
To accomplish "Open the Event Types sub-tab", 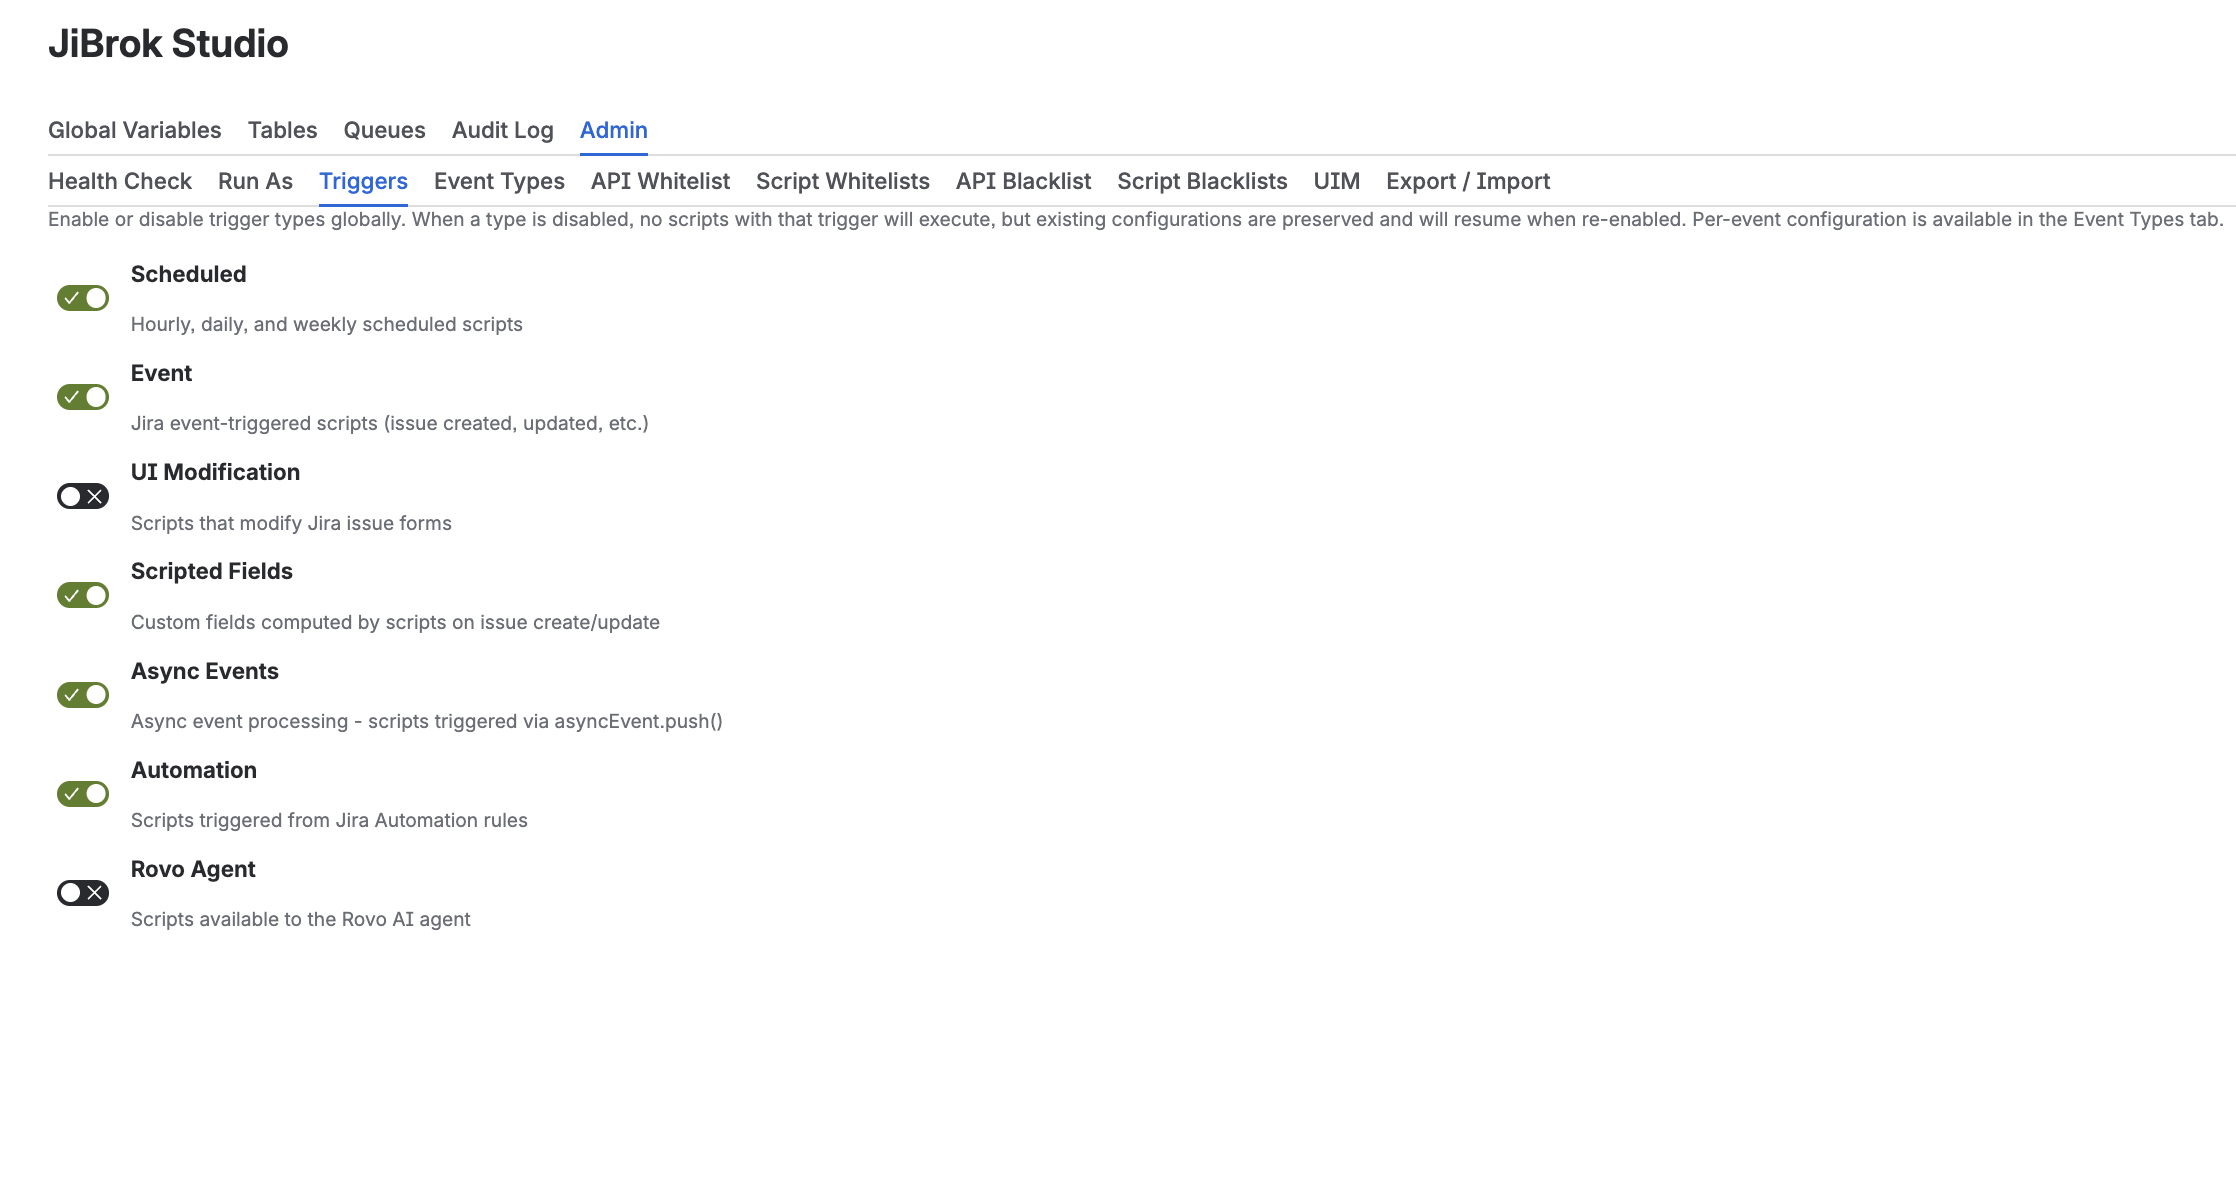I will 499,181.
